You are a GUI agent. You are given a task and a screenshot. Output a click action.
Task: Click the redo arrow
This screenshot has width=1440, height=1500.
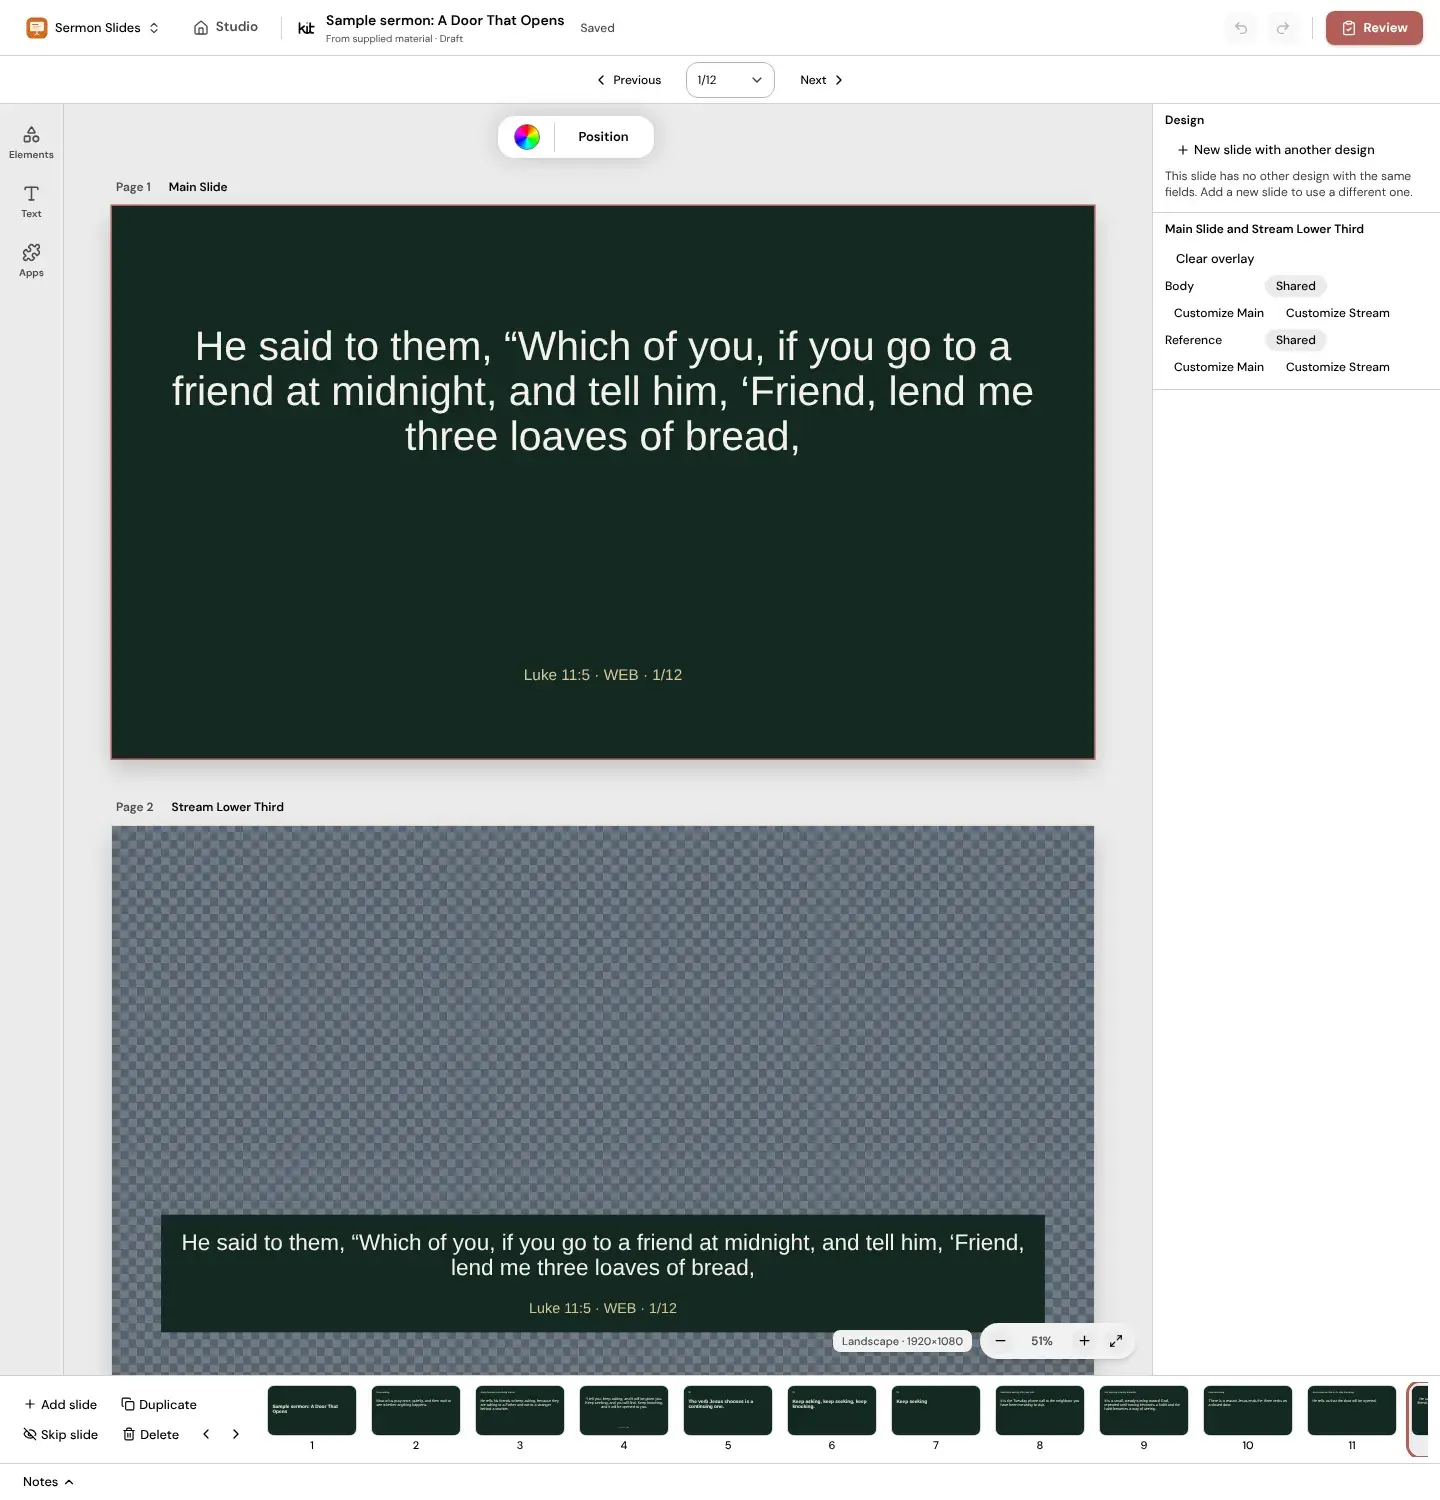[x=1283, y=28]
